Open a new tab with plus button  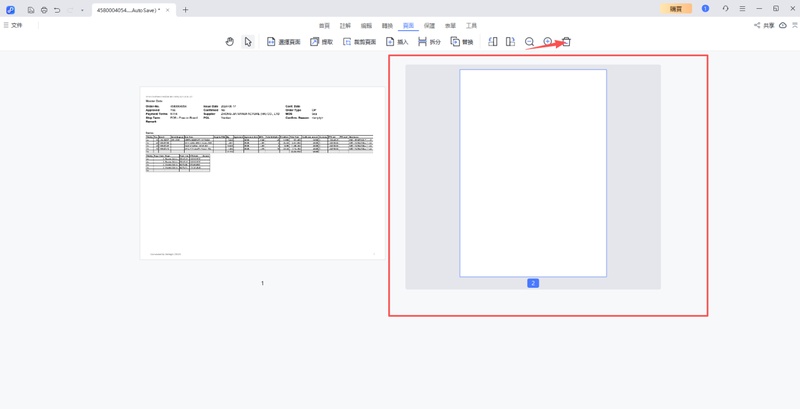[x=185, y=9]
